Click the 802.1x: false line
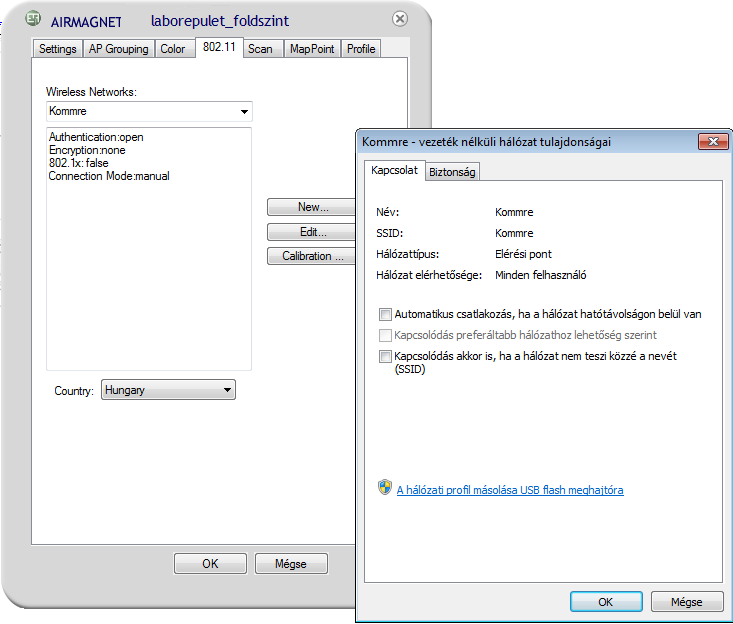The width and height of the screenshot is (733, 624). click(x=79, y=163)
